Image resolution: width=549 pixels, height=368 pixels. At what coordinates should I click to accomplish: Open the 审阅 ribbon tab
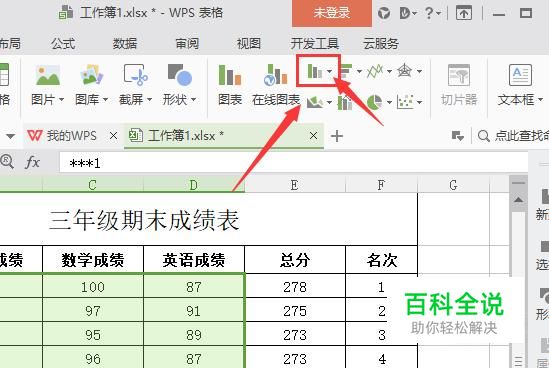187,44
